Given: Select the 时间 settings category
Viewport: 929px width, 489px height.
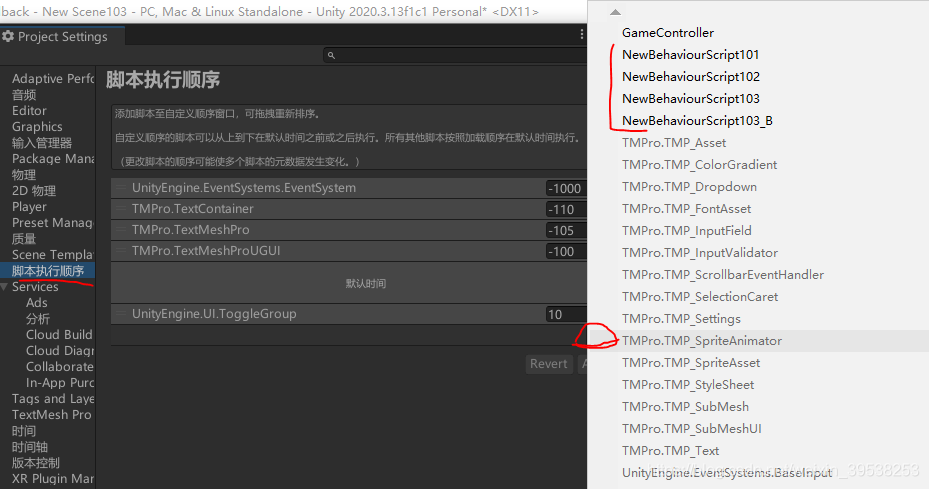Looking at the screenshot, I should (24, 430).
